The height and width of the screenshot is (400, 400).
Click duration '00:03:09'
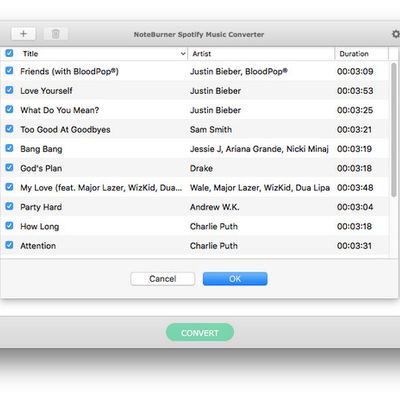pos(355,71)
